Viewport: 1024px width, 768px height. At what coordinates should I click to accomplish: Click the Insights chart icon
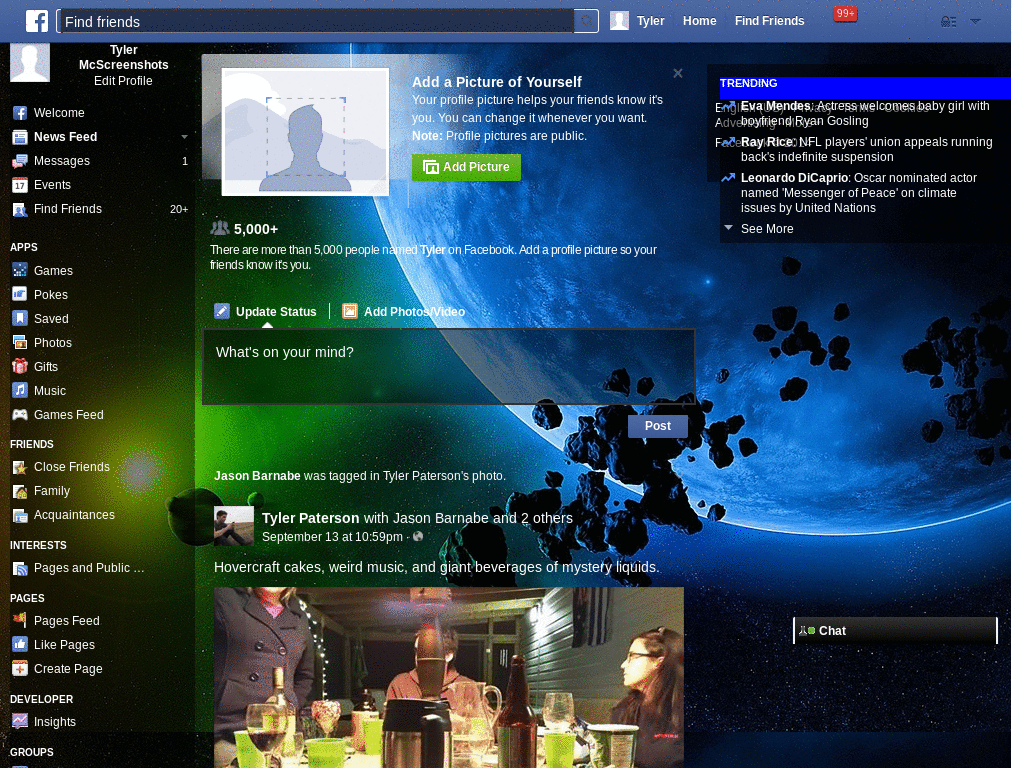click(x=20, y=721)
